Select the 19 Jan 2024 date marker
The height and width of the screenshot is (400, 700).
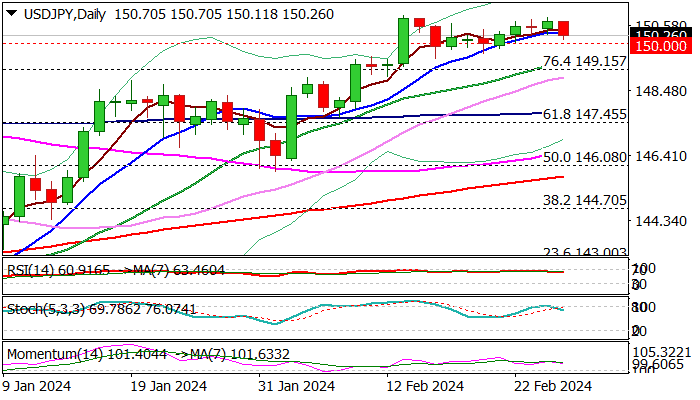(167, 386)
